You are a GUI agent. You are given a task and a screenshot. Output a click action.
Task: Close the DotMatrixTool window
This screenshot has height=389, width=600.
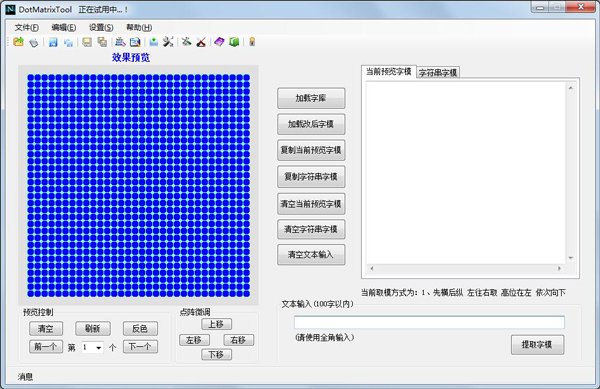[580, 7]
